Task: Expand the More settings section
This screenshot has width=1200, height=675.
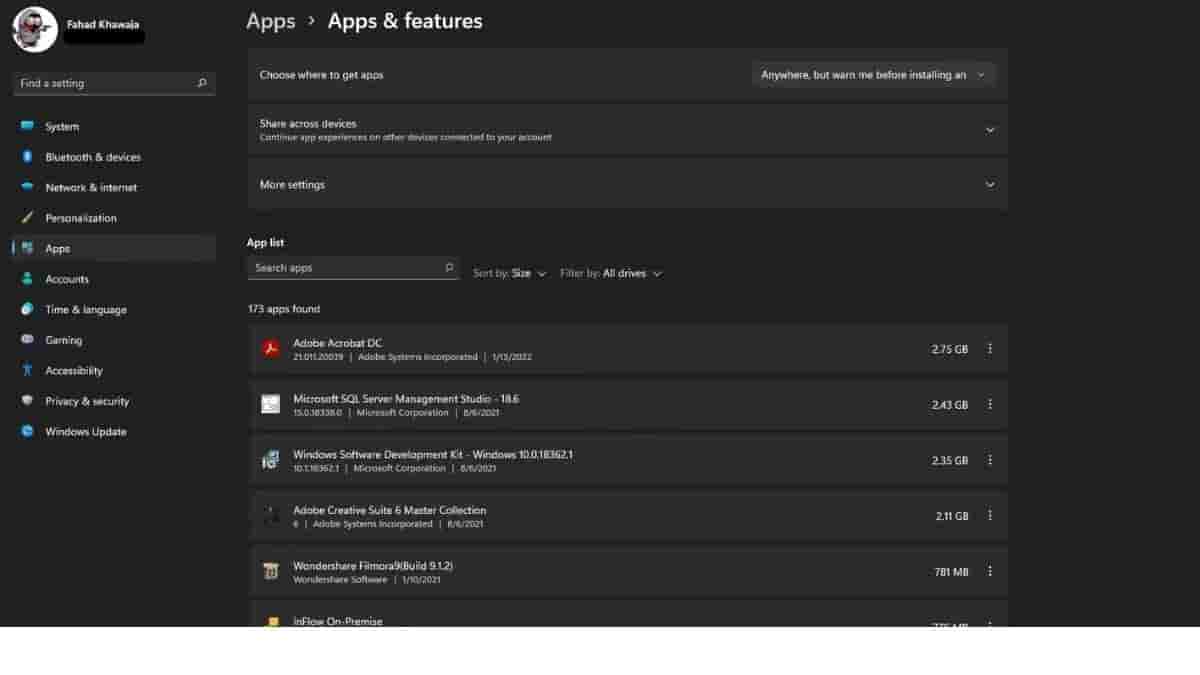Action: 990,185
